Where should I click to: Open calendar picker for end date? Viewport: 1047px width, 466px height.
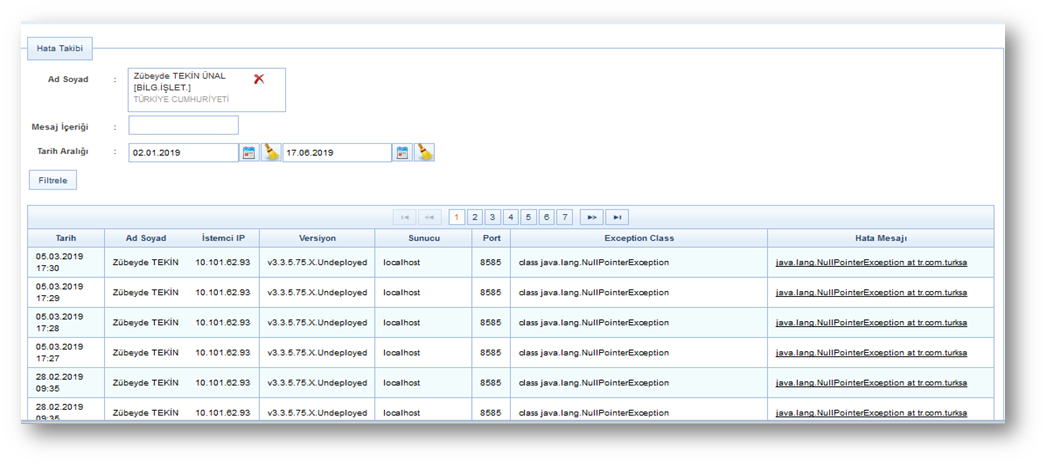pyautogui.click(x=402, y=153)
